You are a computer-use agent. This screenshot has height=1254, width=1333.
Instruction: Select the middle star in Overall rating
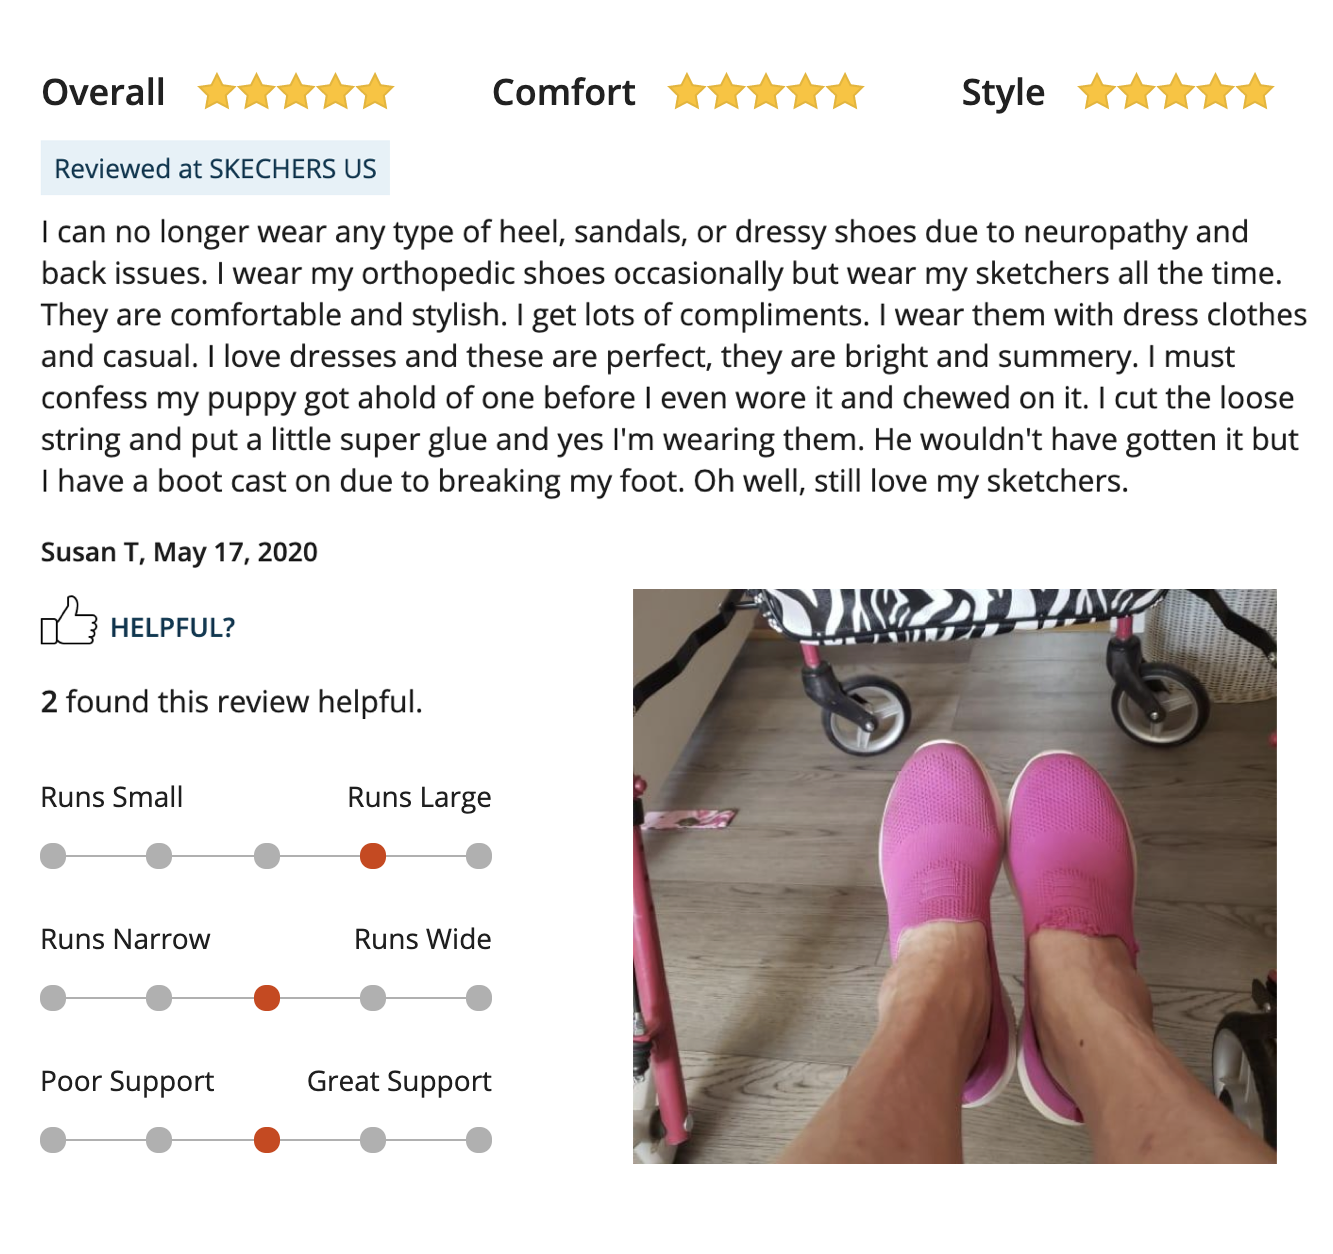click(x=296, y=92)
